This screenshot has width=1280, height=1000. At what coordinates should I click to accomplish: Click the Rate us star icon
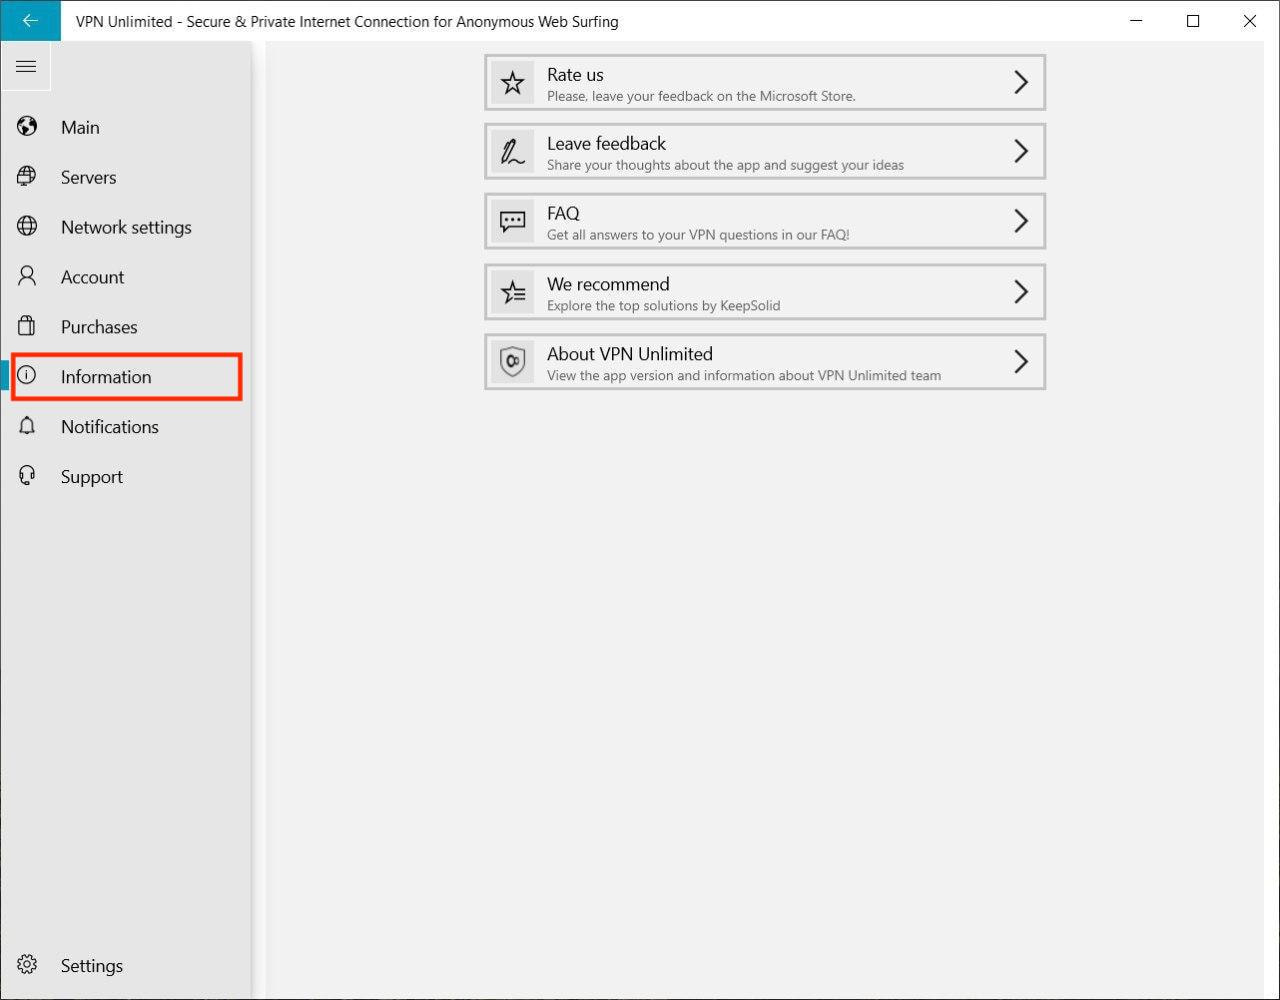(513, 82)
